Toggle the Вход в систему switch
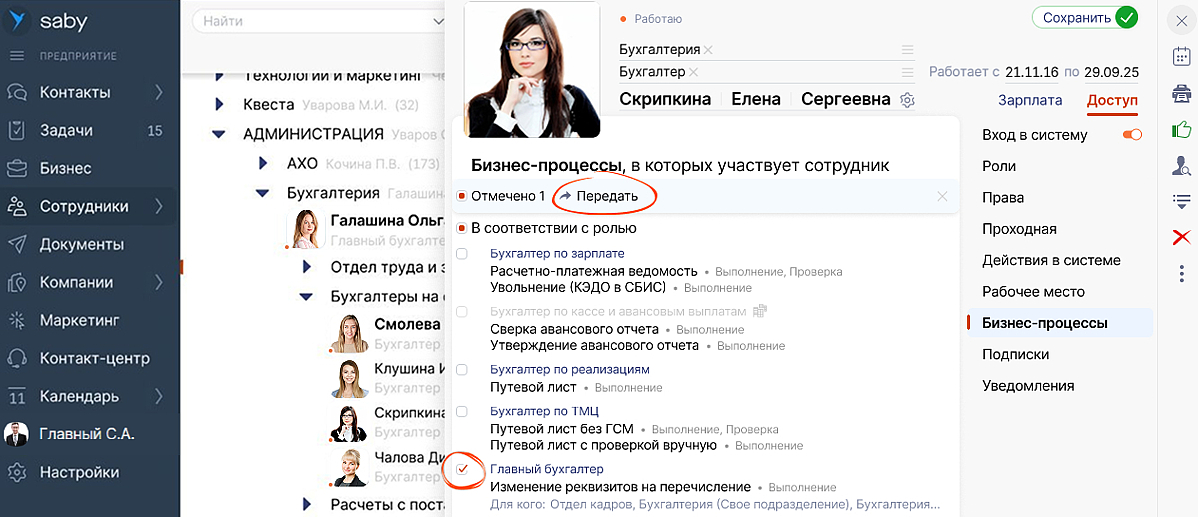Image resolution: width=1198 pixels, height=517 pixels. click(1132, 135)
